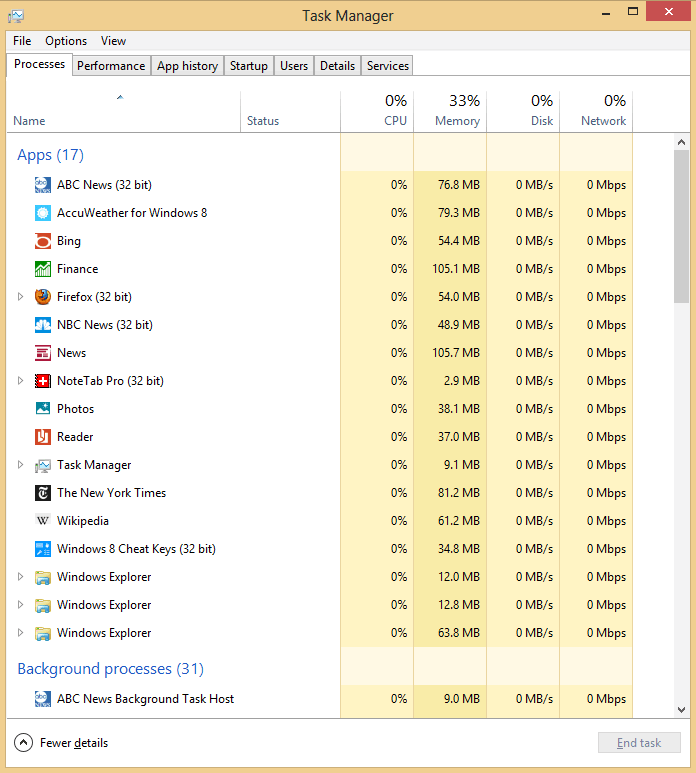Click the Photos app icon
The width and height of the screenshot is (696, 773).
tap(43, 409)
